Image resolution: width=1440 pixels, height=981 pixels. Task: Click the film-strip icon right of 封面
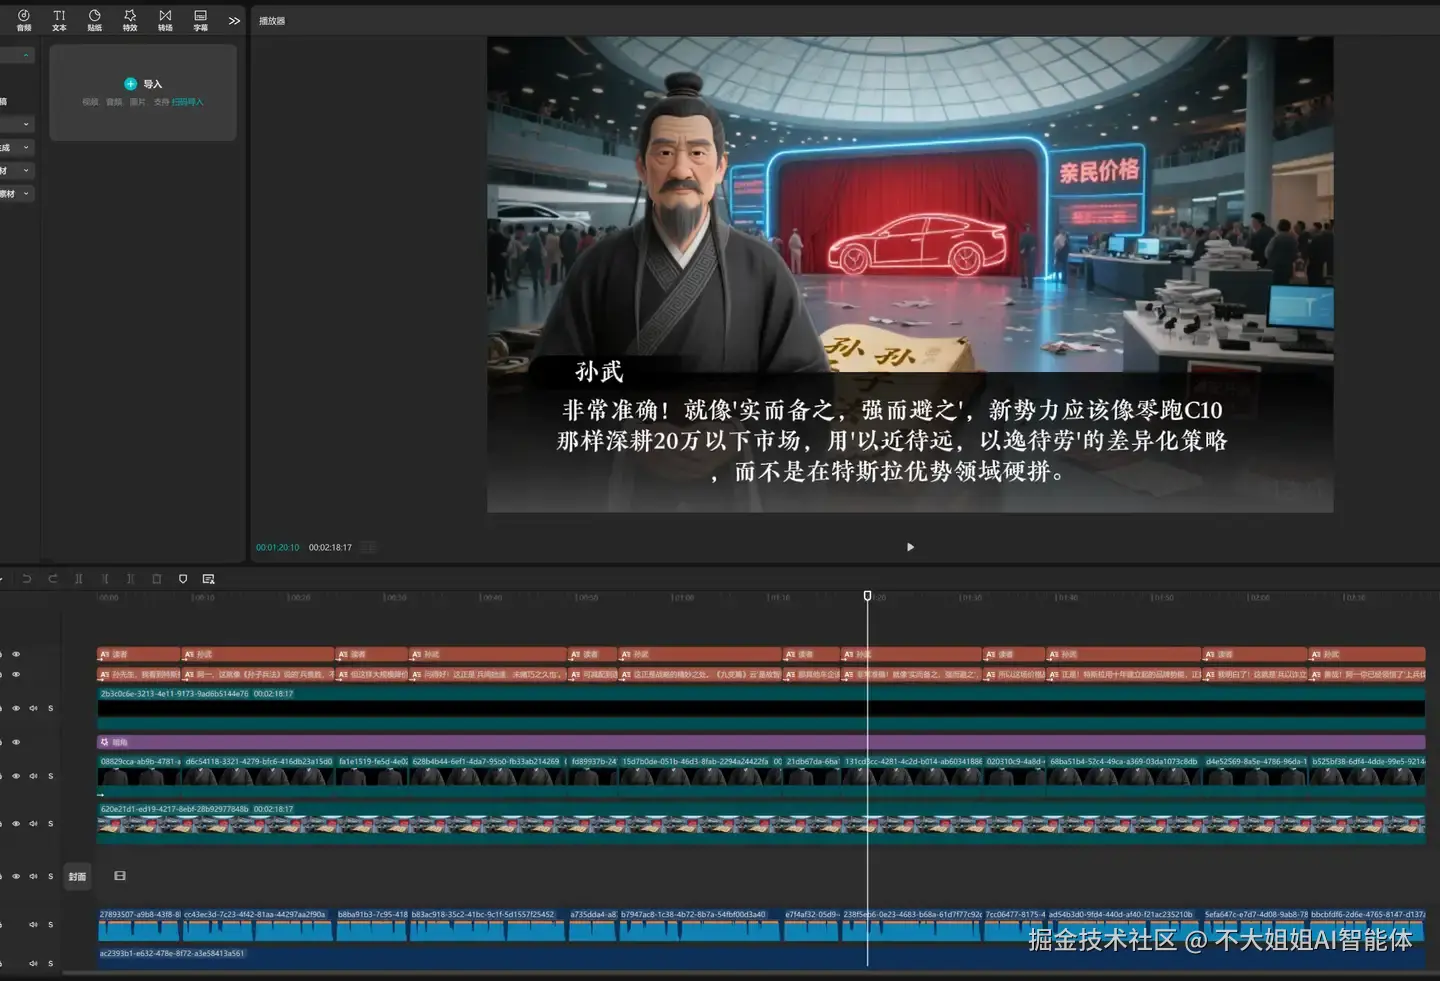pyautogui.click(x=120, y=876)
